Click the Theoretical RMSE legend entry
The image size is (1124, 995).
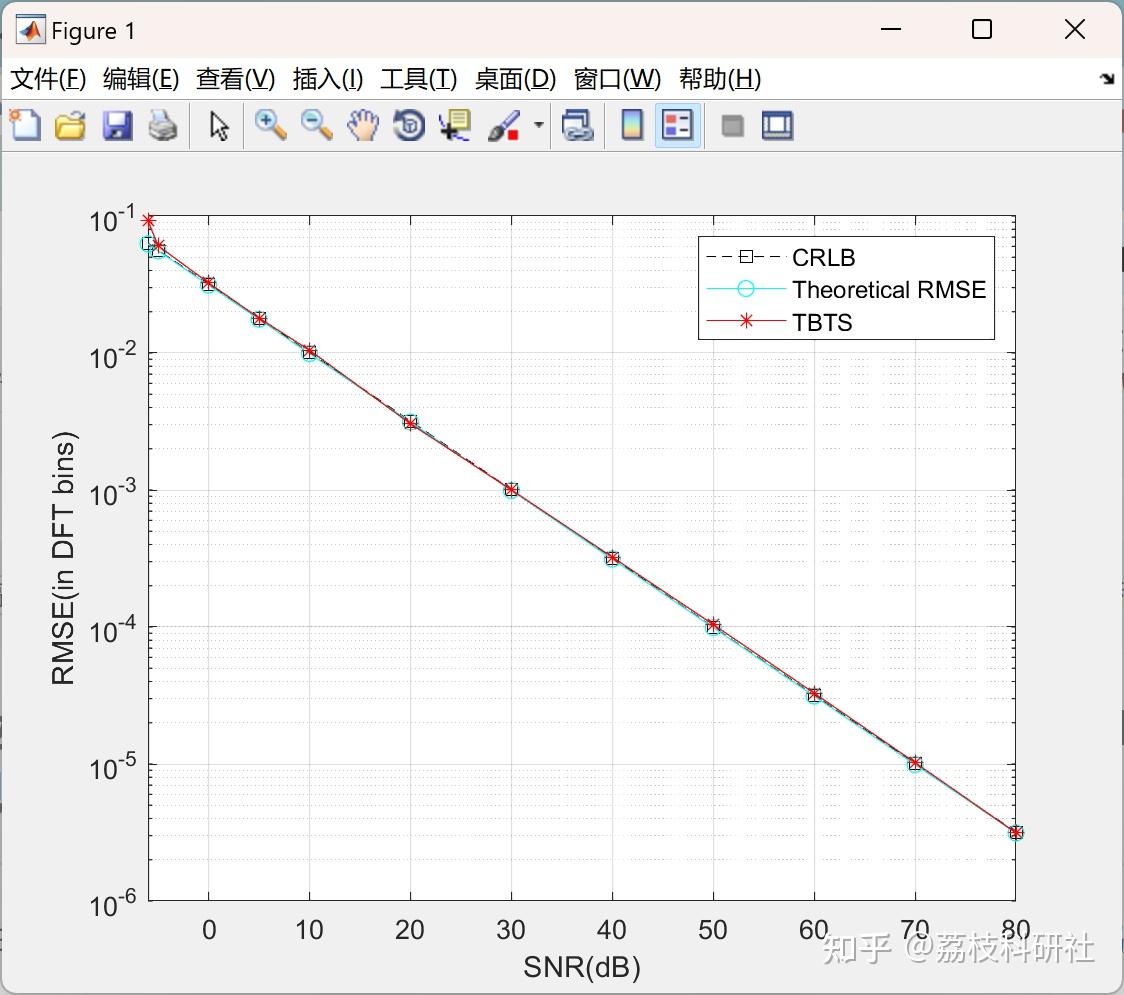pos(889,290)
